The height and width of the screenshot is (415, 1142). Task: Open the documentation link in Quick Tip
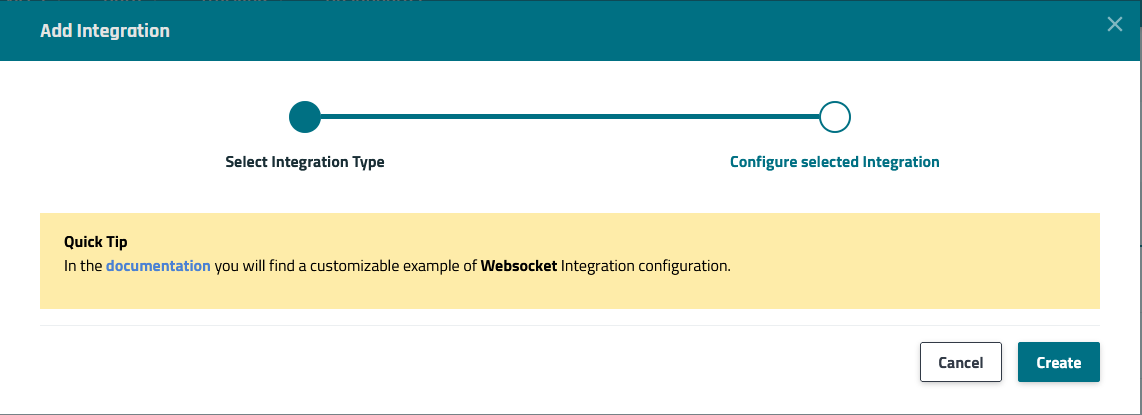(158, 267)
